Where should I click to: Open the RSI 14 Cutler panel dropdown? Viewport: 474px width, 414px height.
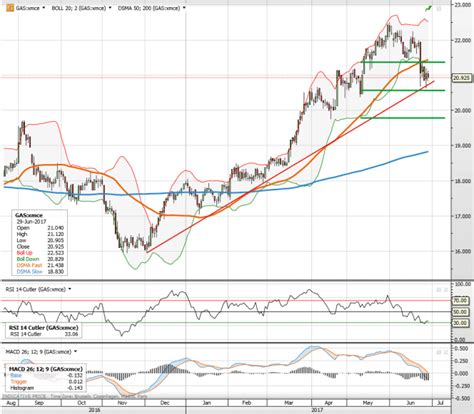[x=70, y=289]
